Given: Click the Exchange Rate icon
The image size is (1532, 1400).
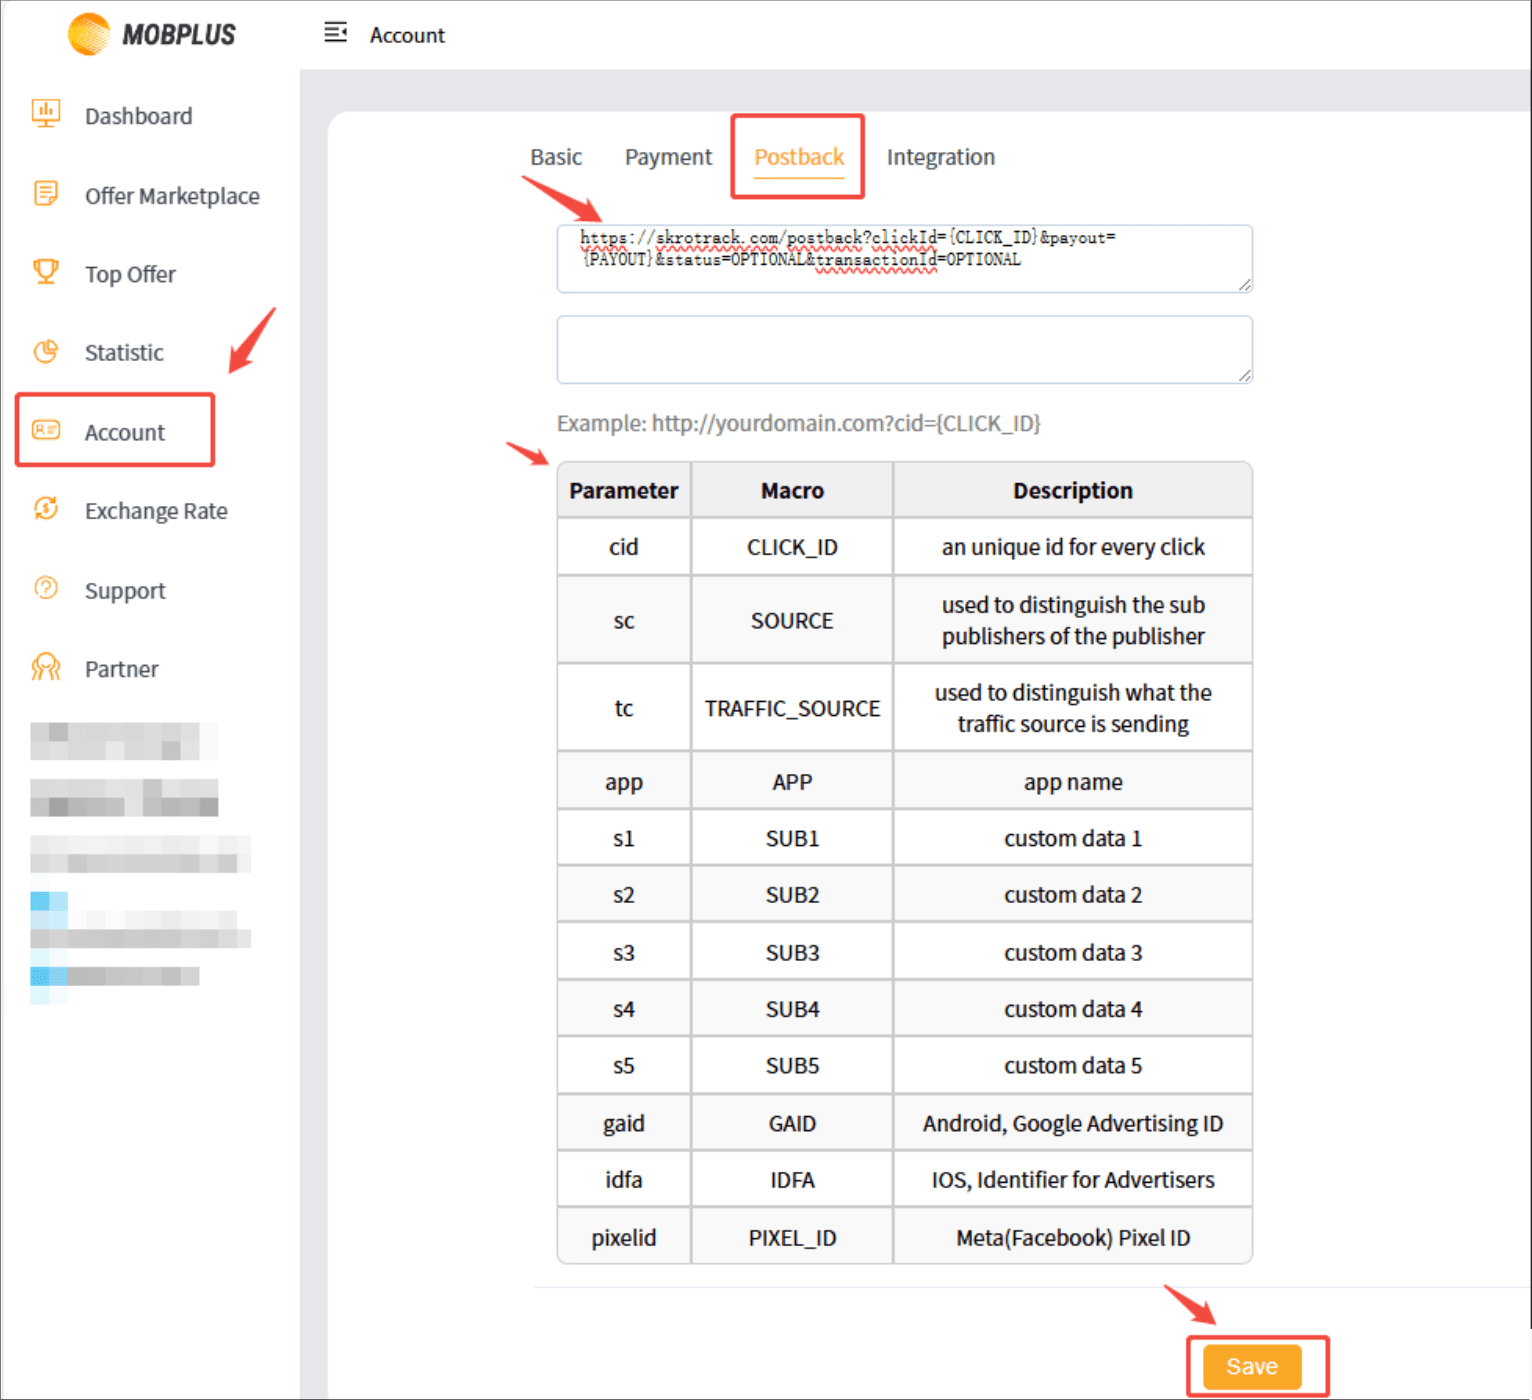Looking at the screenshot, I should point(46,508).
